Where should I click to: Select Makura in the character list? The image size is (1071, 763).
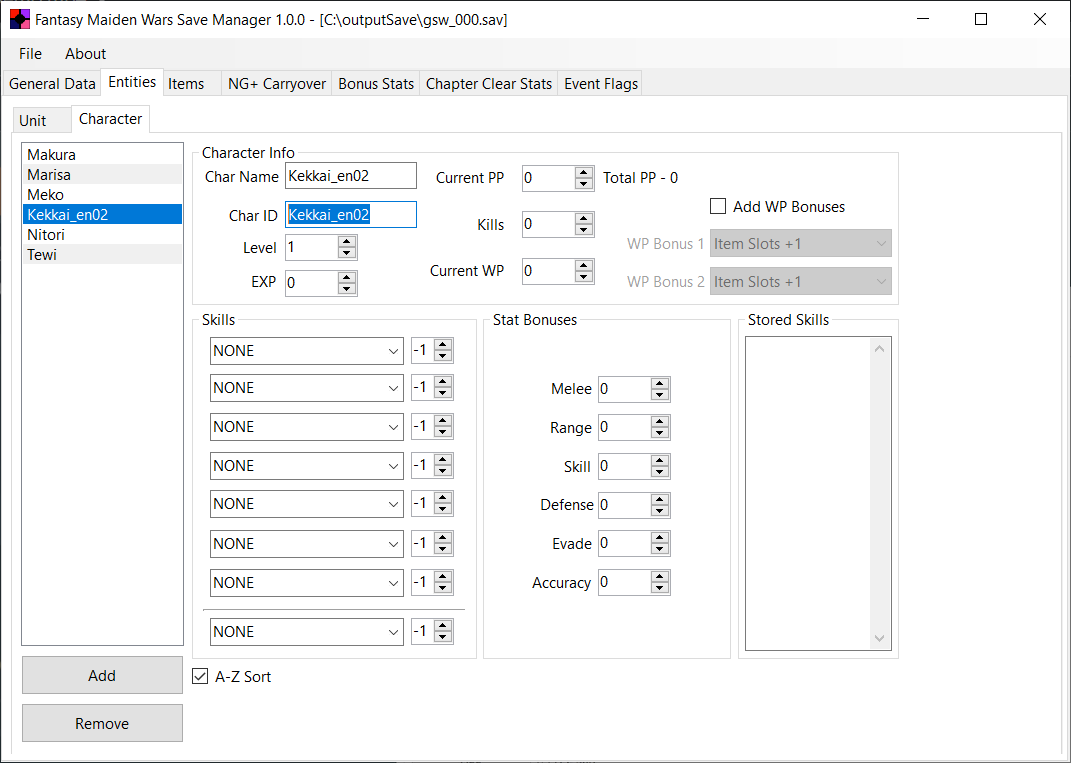[102, 154]
